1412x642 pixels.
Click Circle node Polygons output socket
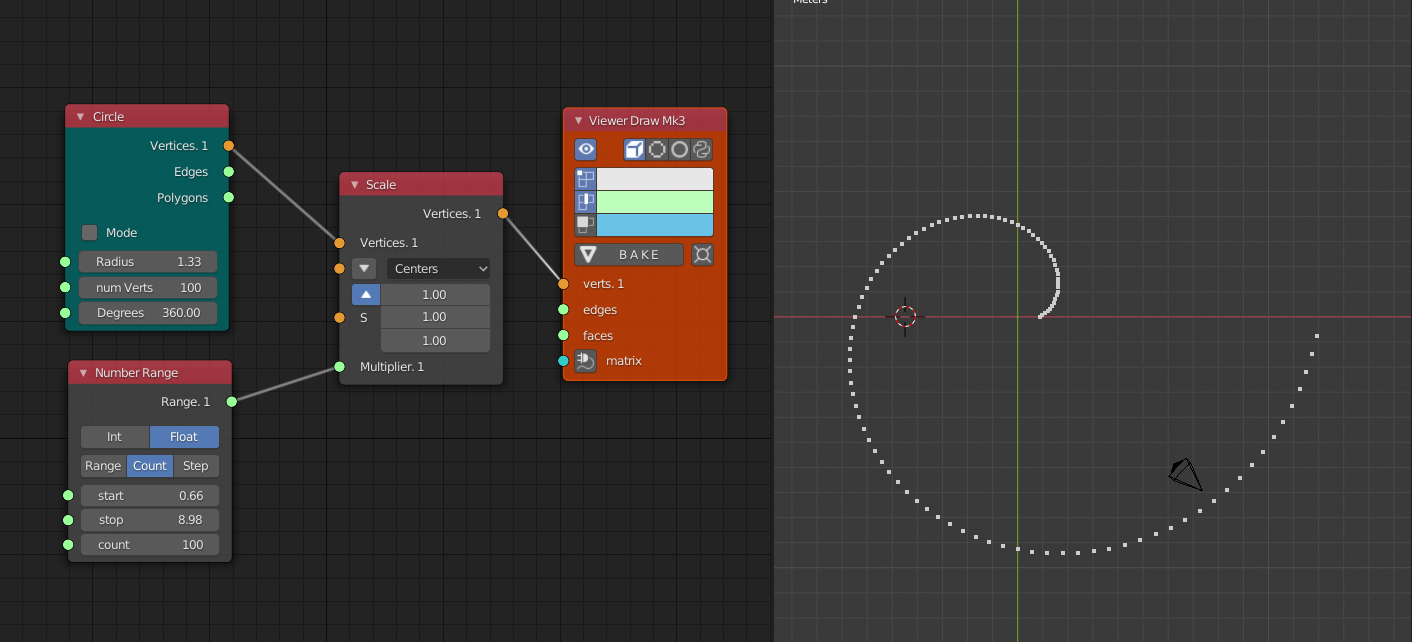[x=229, y=197]
